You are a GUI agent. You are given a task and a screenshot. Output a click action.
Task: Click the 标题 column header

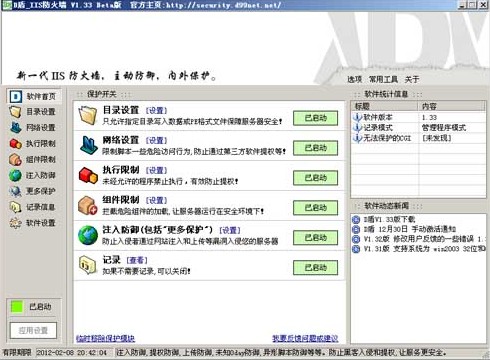tap(384, 106)
